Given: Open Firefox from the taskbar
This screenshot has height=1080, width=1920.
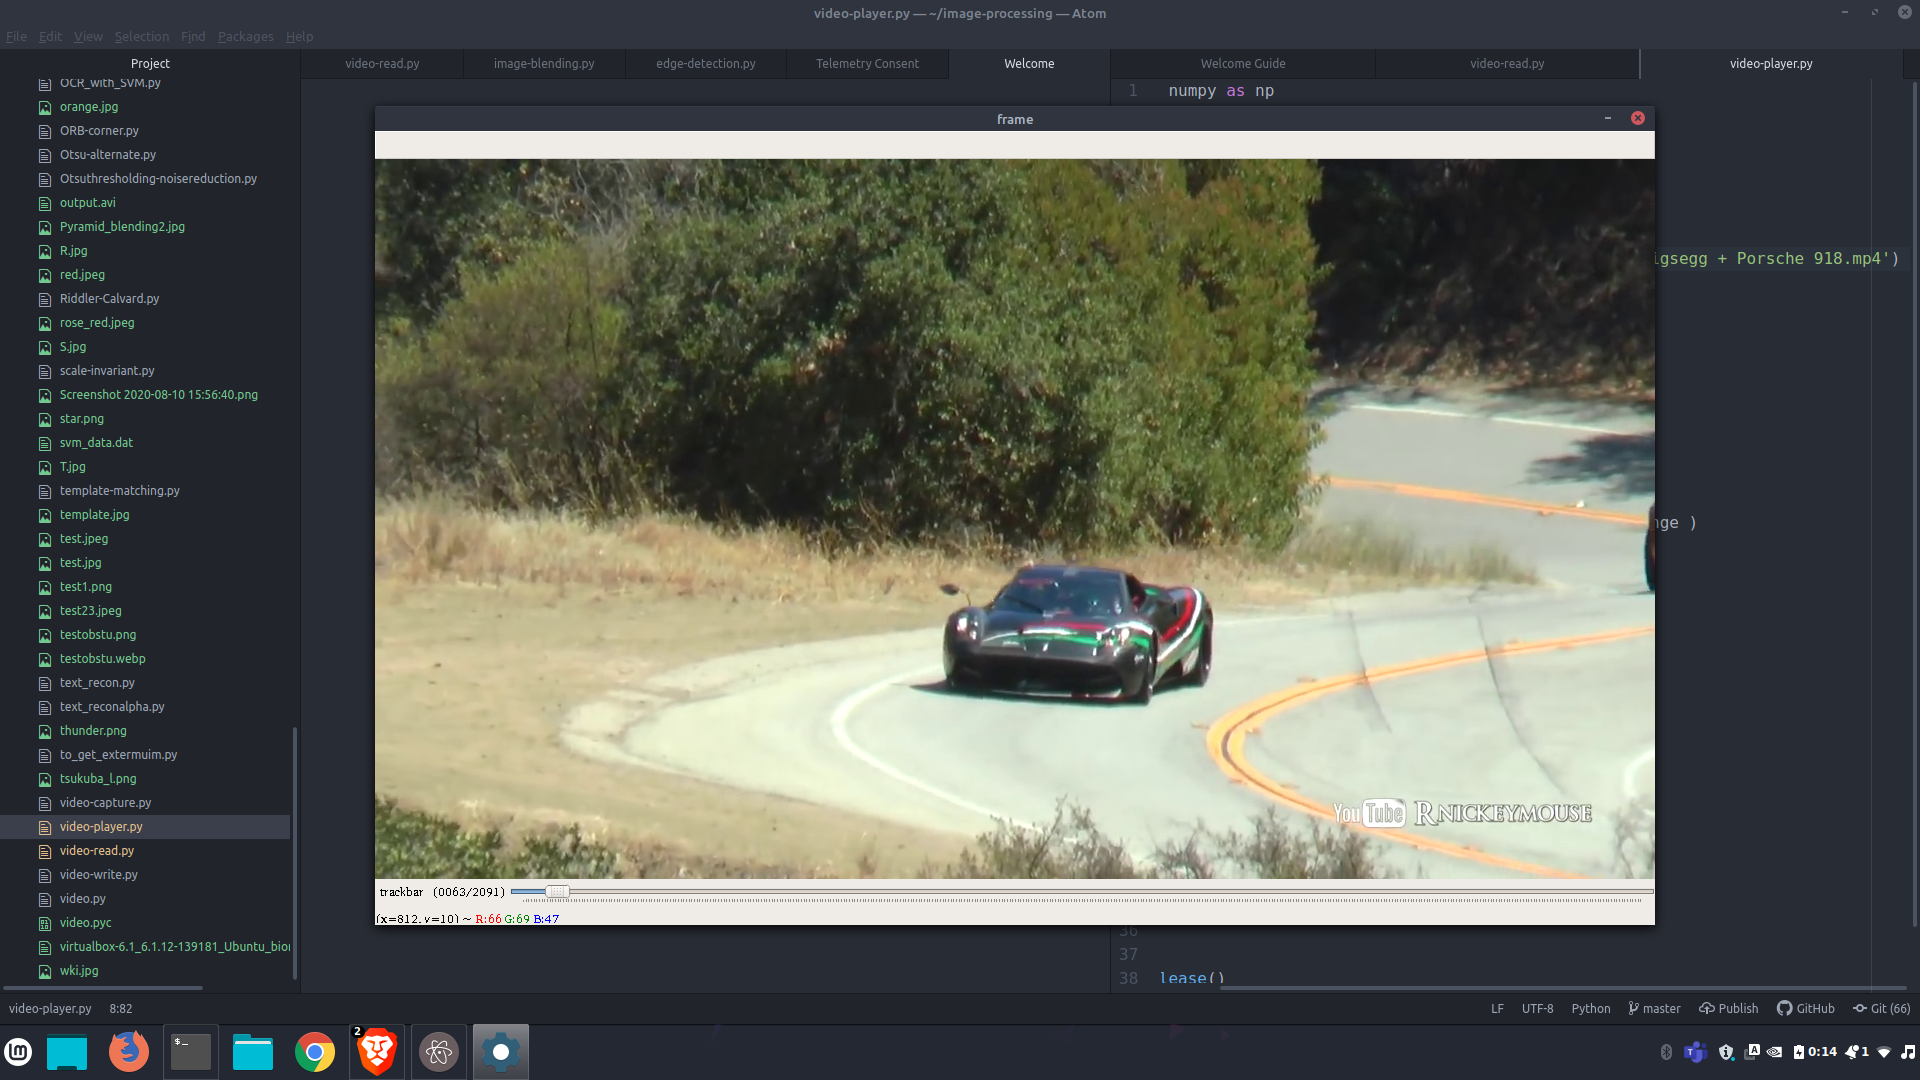Looking at the screenshot, I should pyautogui.click(x=128, y=1052).
